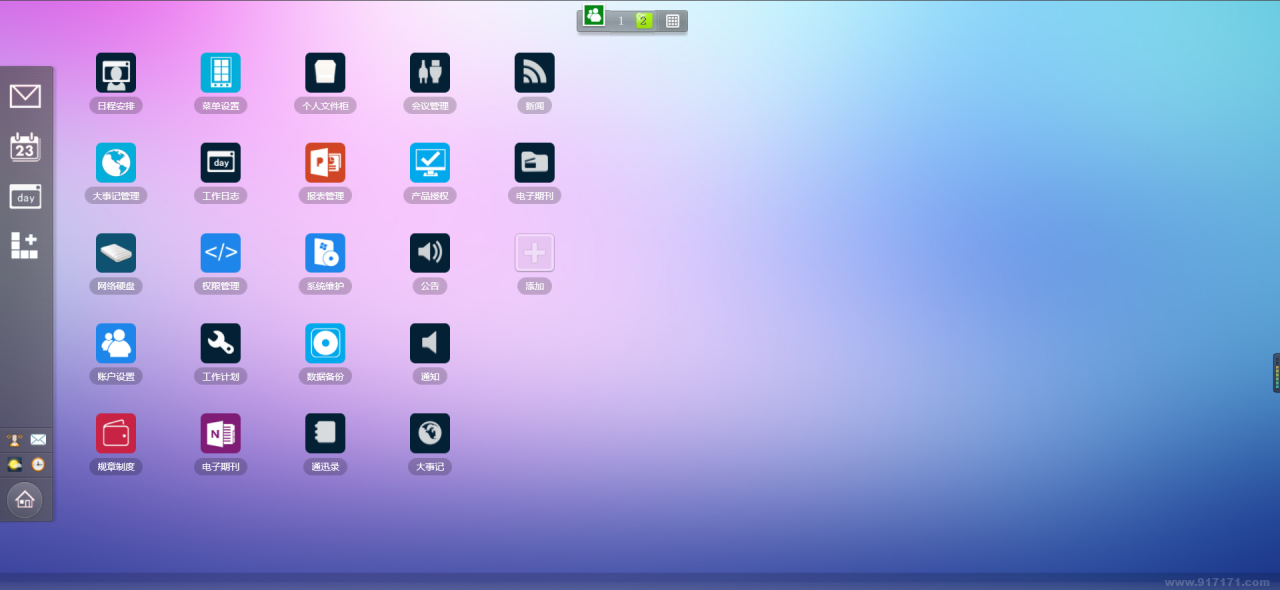Open the 通讯录 address book
The height and width of the screenshot is (590, 1280).
325,433
